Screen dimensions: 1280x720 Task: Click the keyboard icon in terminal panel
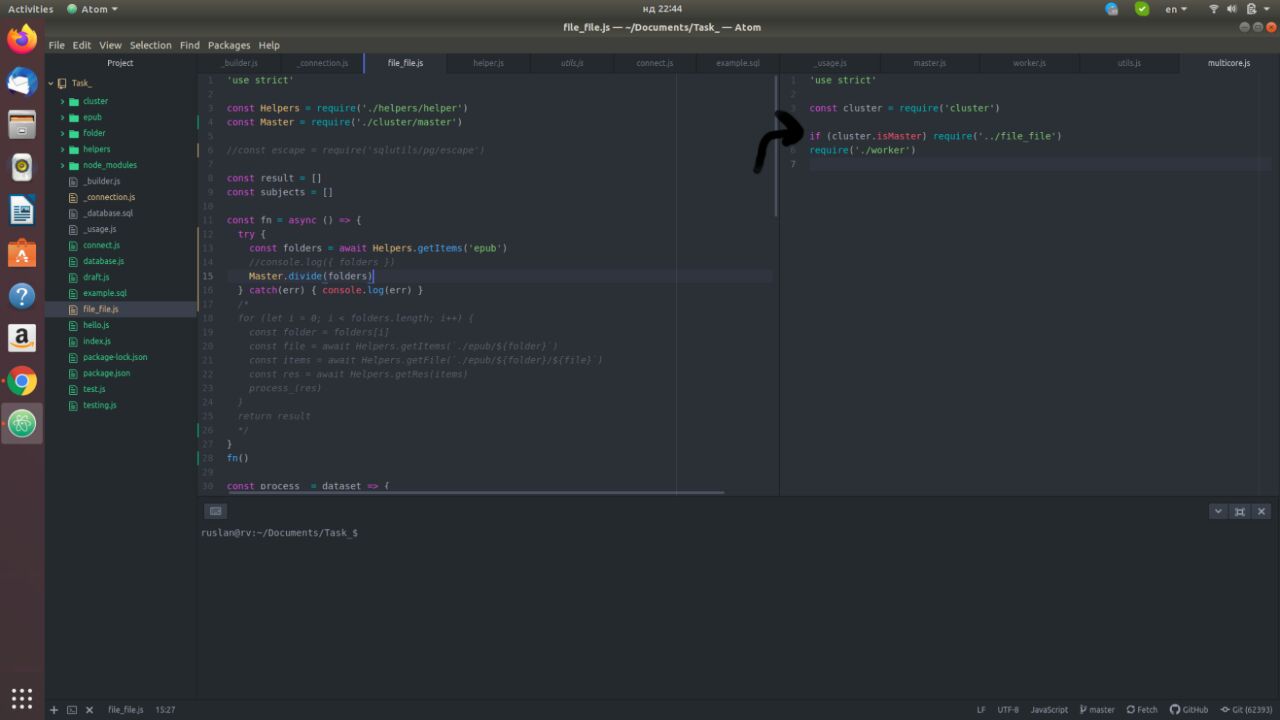click(x=215, y=511)
